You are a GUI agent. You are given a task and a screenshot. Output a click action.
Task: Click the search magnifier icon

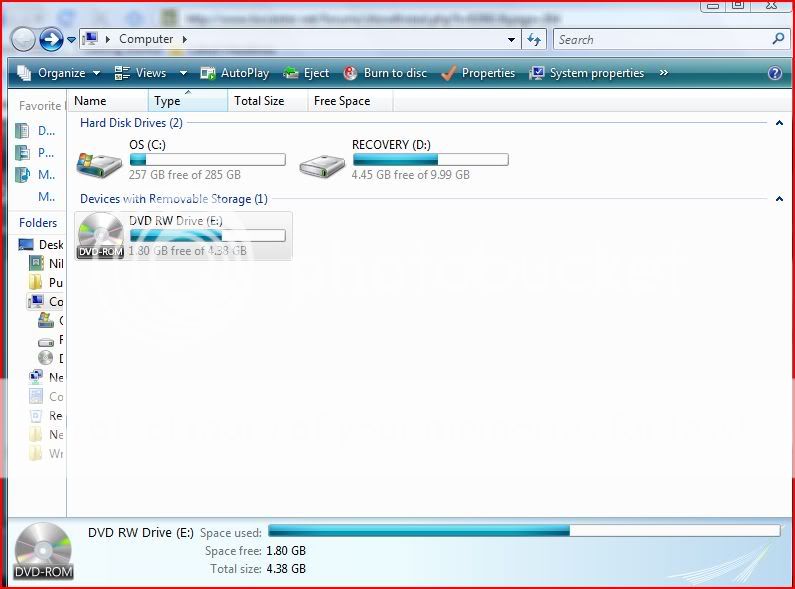click(x=778, y=39)
